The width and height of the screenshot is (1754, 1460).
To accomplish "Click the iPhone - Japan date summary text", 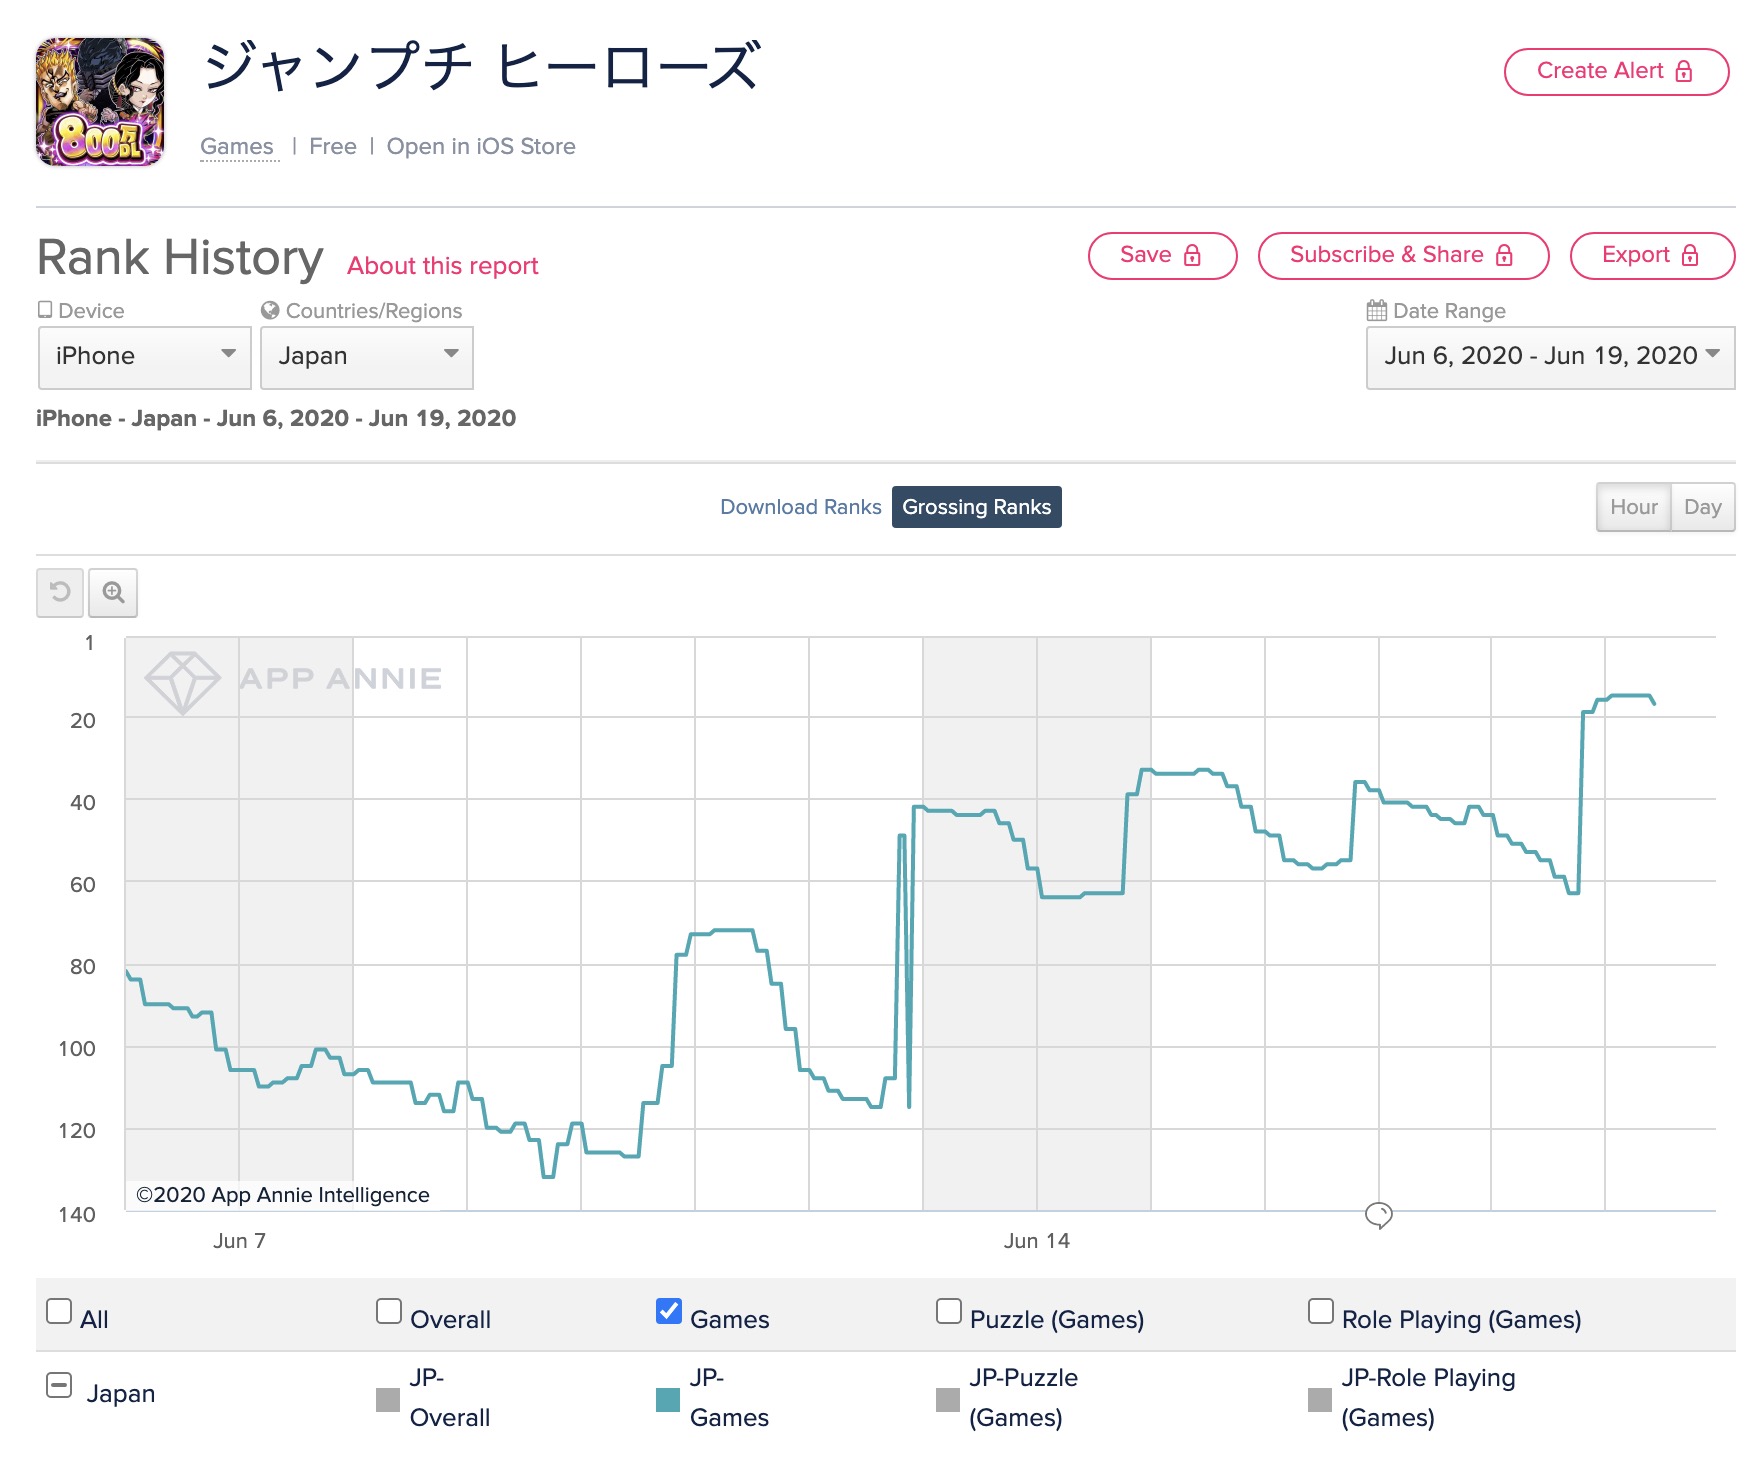I will click(276, 418).
